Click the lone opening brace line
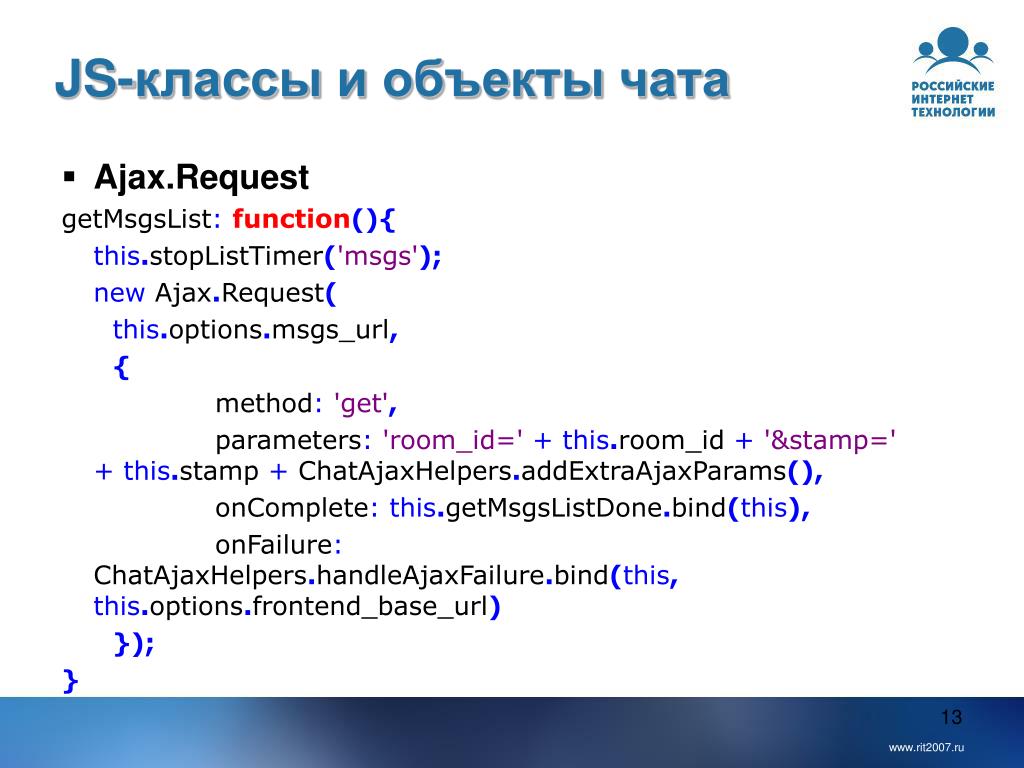This screenshot has width=1024, height=768. tap(121, 367)
